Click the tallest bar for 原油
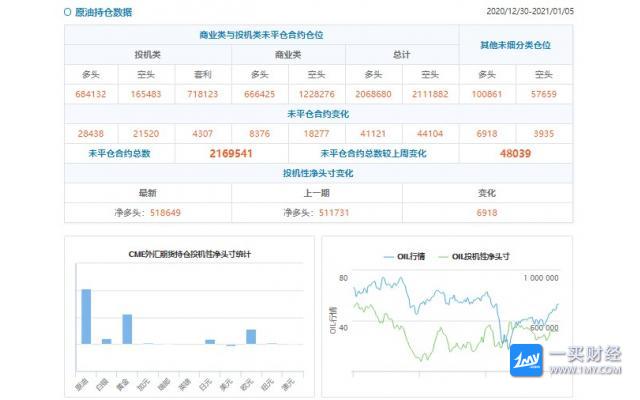The width and height of the screenshot is (640, 400). pyautogui.click(x=86, y=317)
